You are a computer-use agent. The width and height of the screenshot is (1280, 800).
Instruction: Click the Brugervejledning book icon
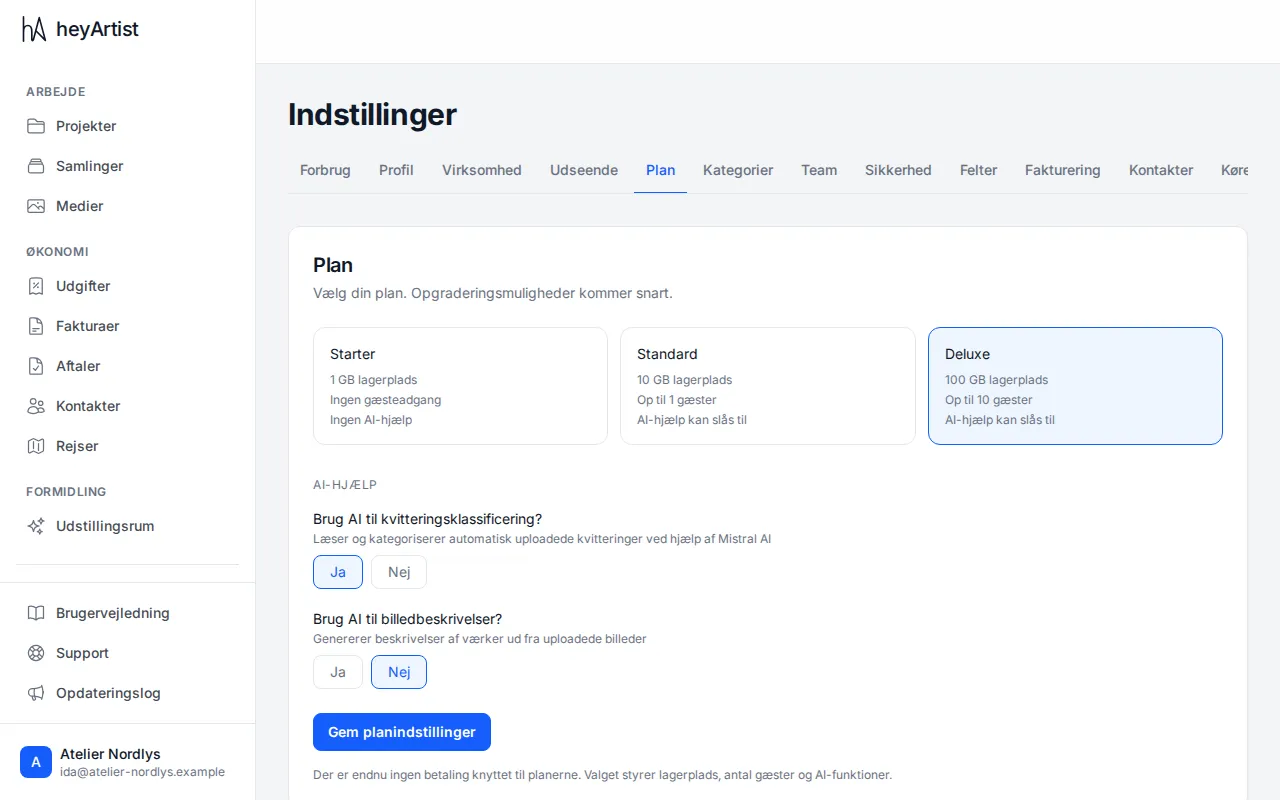[x=36, y=613]
